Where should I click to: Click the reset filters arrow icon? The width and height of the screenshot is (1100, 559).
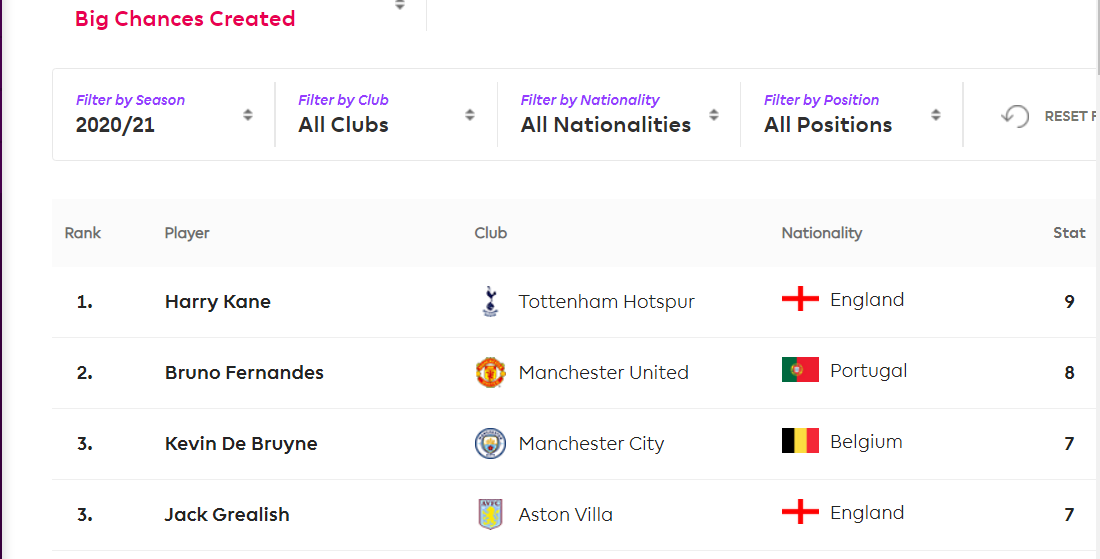click(x=1015, y=116)
